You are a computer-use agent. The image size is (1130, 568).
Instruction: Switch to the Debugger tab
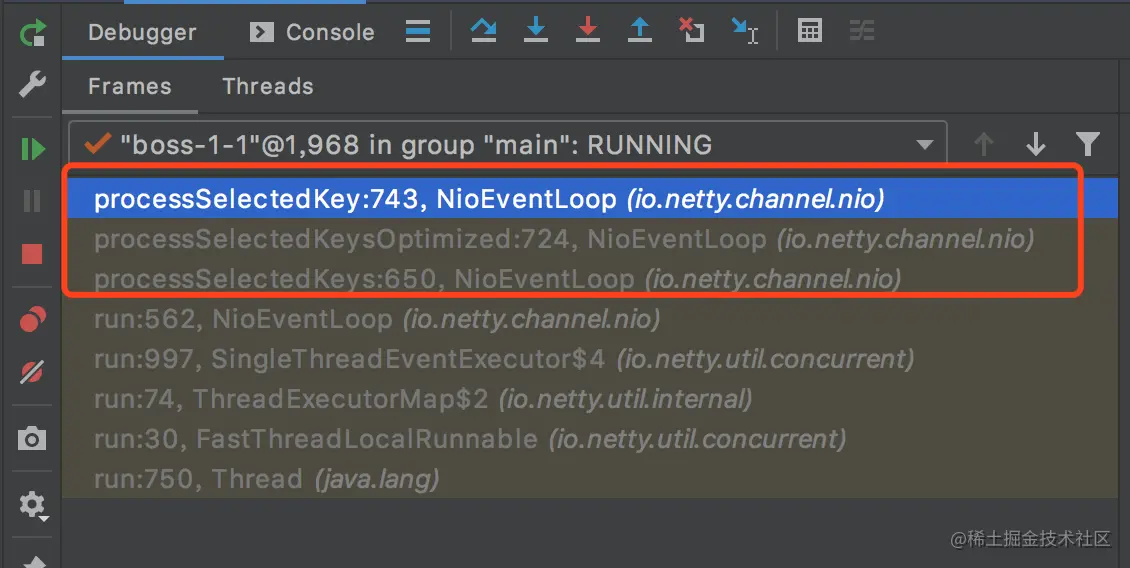pyautogui.click(x=142, y=32)
